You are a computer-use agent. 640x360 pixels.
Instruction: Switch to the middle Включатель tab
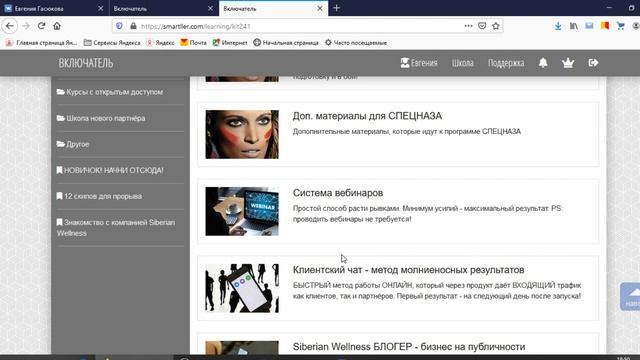pos(164,8)
